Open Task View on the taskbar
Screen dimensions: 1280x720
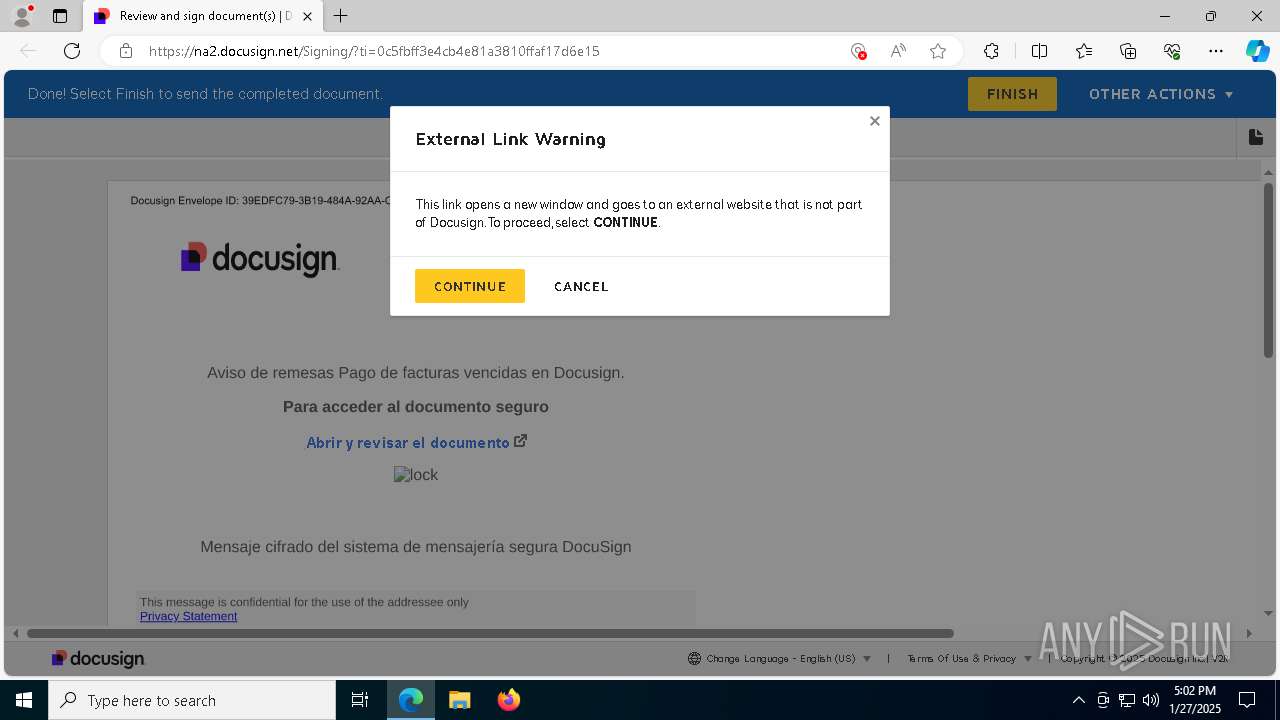click(x=360, y=700)
